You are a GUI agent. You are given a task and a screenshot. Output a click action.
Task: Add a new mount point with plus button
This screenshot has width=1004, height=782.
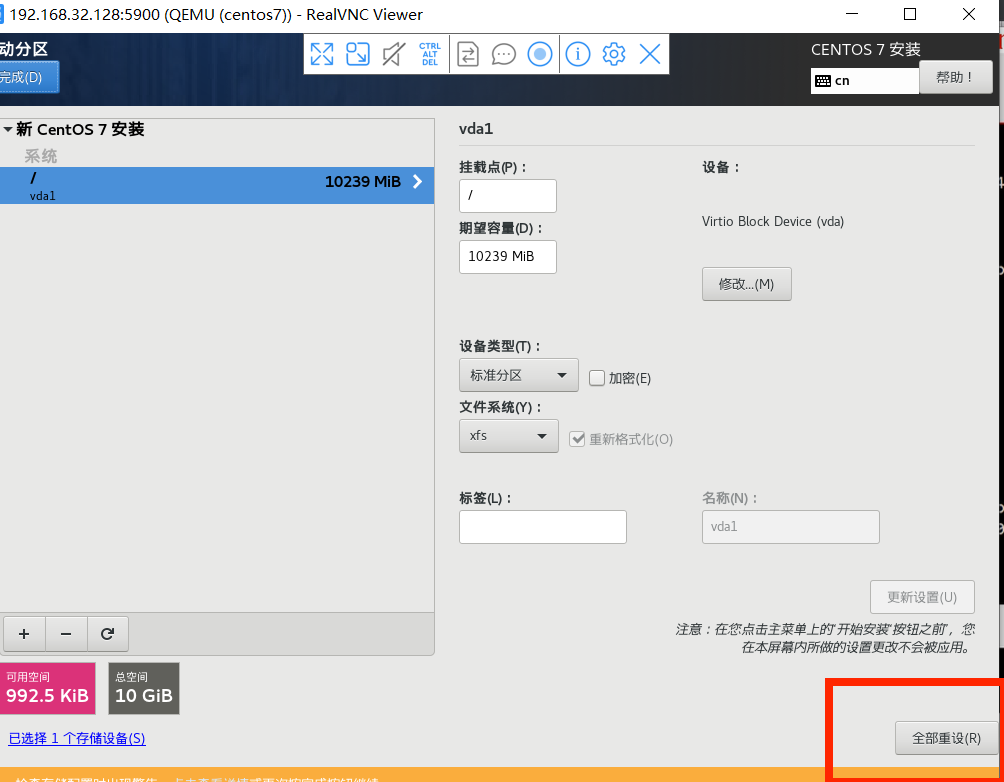(x=24, y=634)
